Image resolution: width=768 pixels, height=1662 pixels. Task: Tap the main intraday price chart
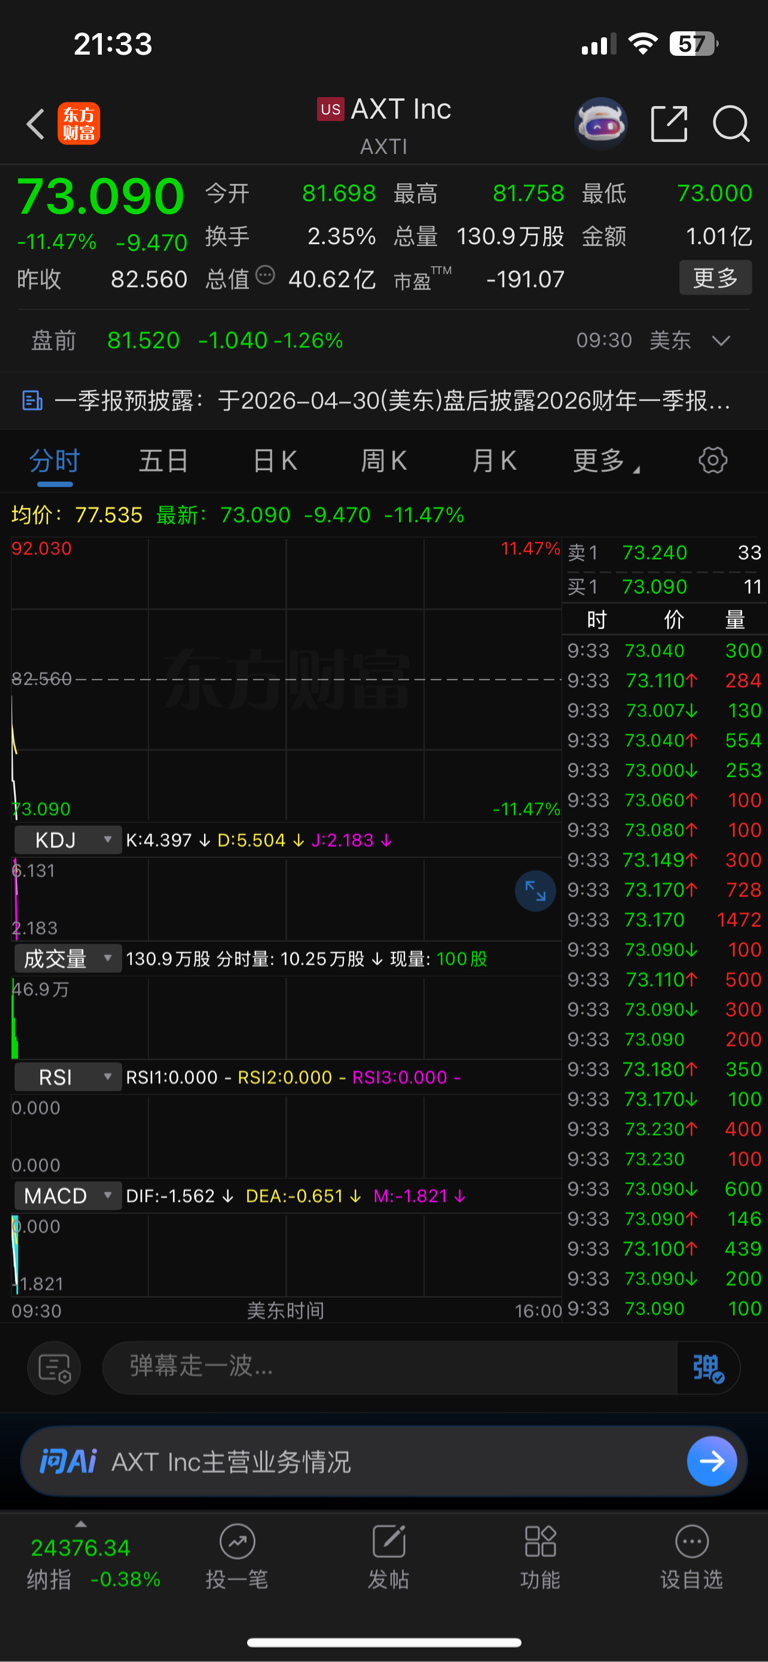pos(286,679)
